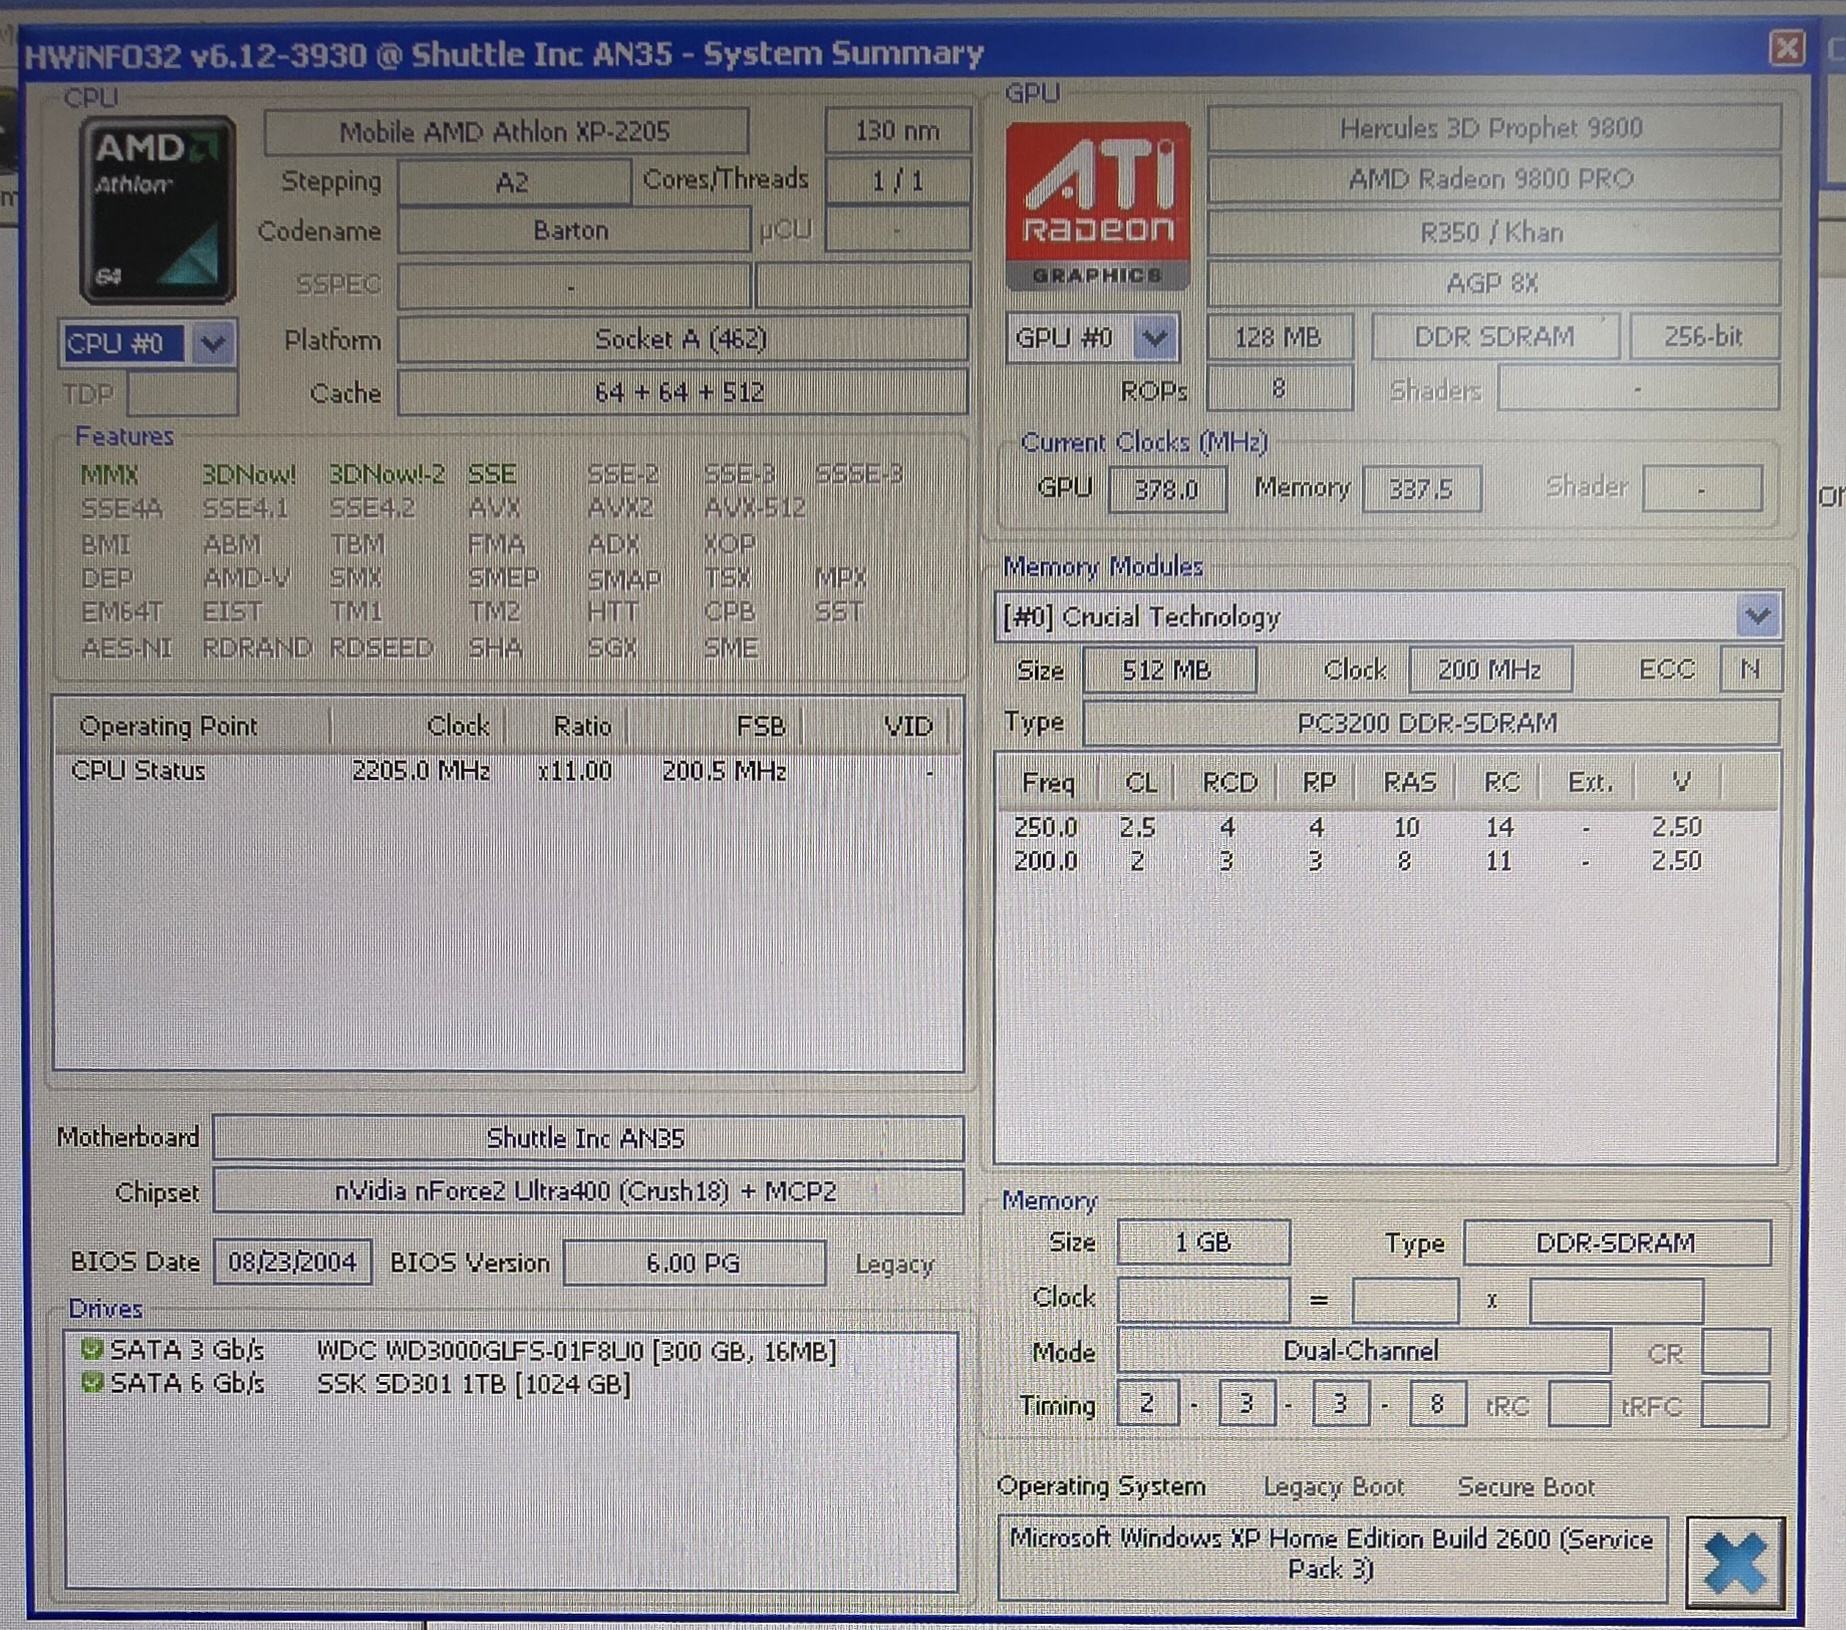Click the 128 MB video memory field

click(x=1279, y=337)
